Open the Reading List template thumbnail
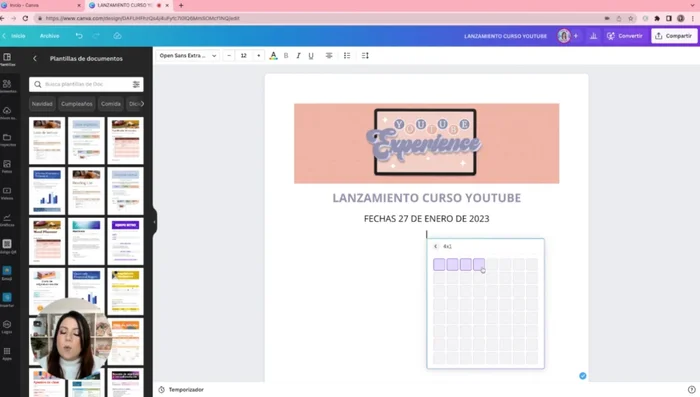Viewport: 700px width, 397px height. [86, 191]
